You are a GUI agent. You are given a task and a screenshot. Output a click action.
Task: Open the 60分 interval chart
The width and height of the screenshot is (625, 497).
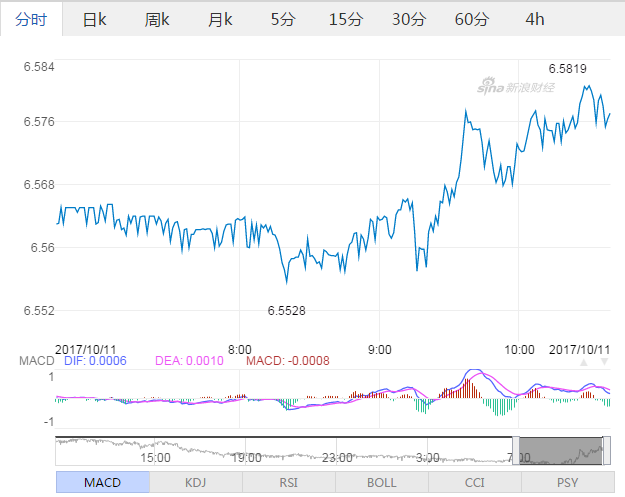pos(471,19)
